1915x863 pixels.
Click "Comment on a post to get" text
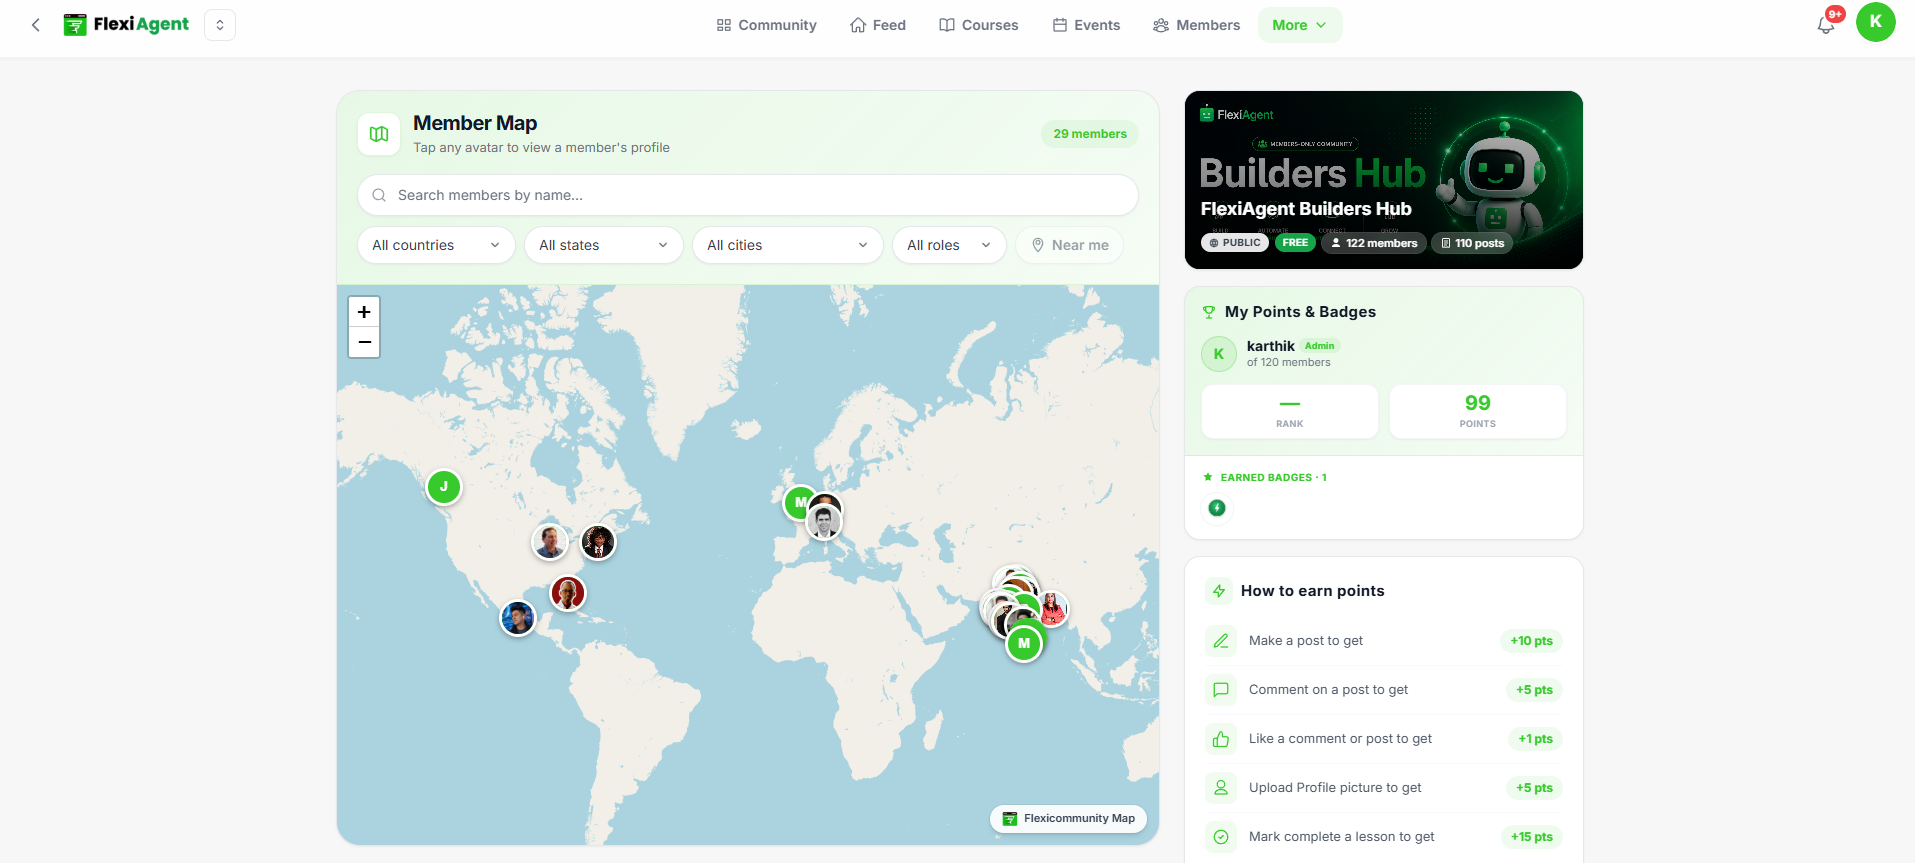tap(1328, 690)
